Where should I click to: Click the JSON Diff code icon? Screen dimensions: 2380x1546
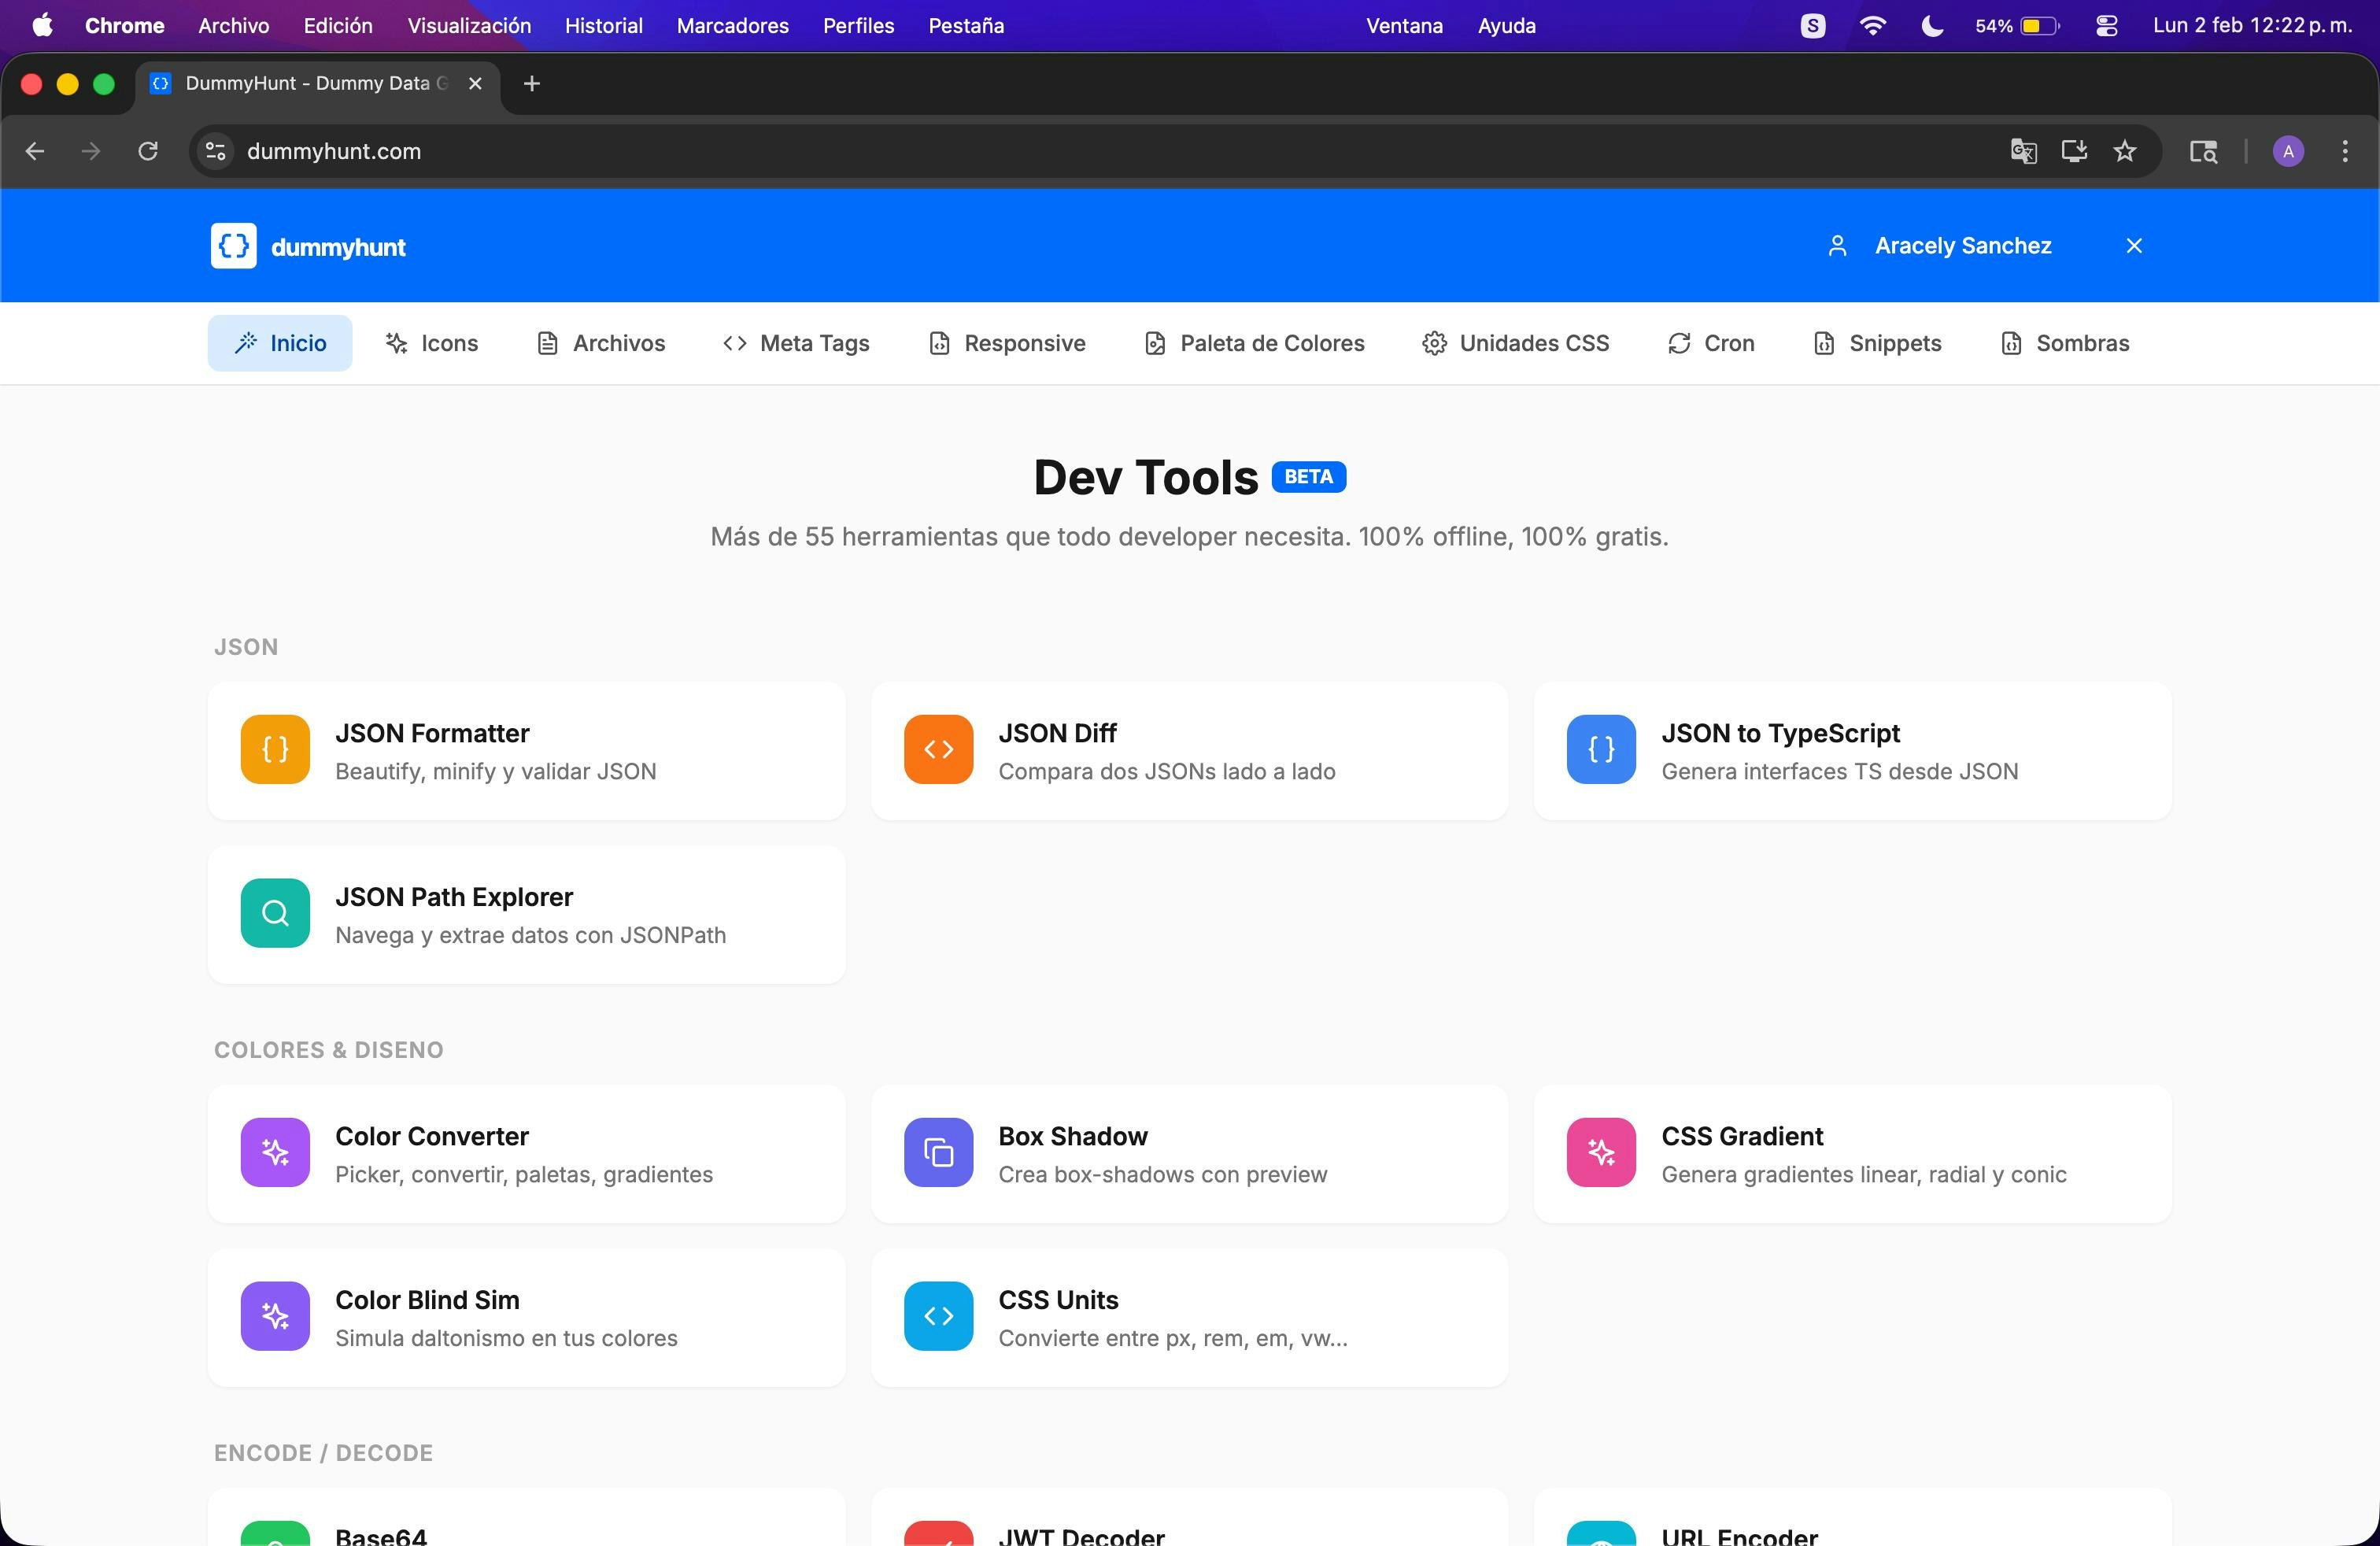(x=938, y=750)
